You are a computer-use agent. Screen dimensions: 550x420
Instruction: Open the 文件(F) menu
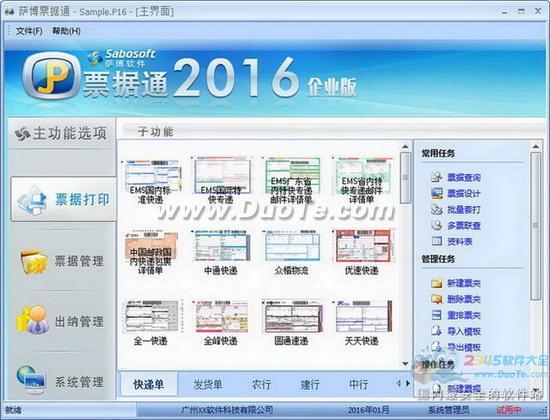point(29,31)
